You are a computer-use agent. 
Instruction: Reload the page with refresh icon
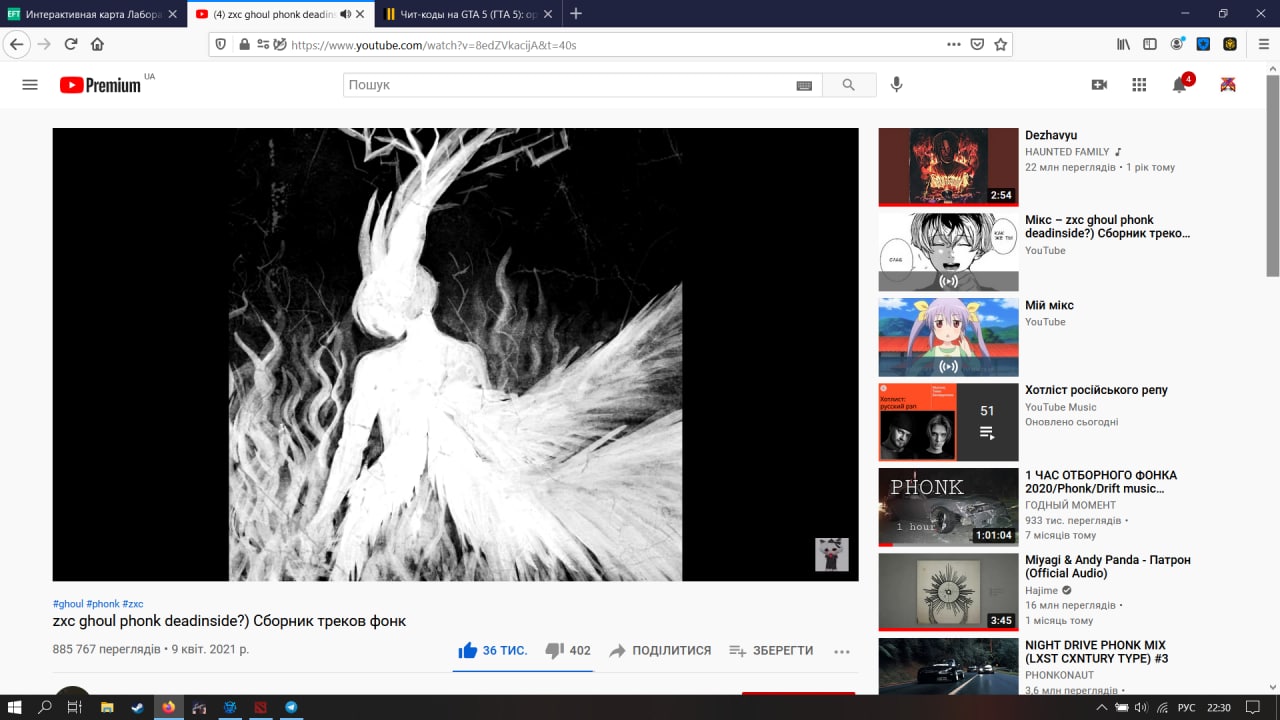pyautogui.click(x=71, y=44)
